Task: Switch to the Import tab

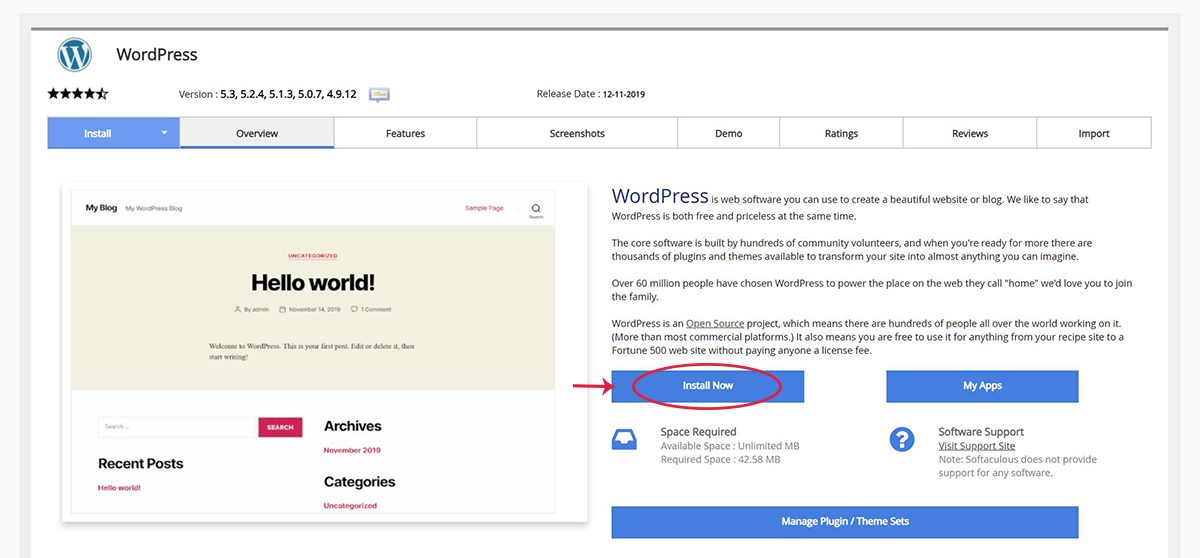Action: pos(1094,133)
